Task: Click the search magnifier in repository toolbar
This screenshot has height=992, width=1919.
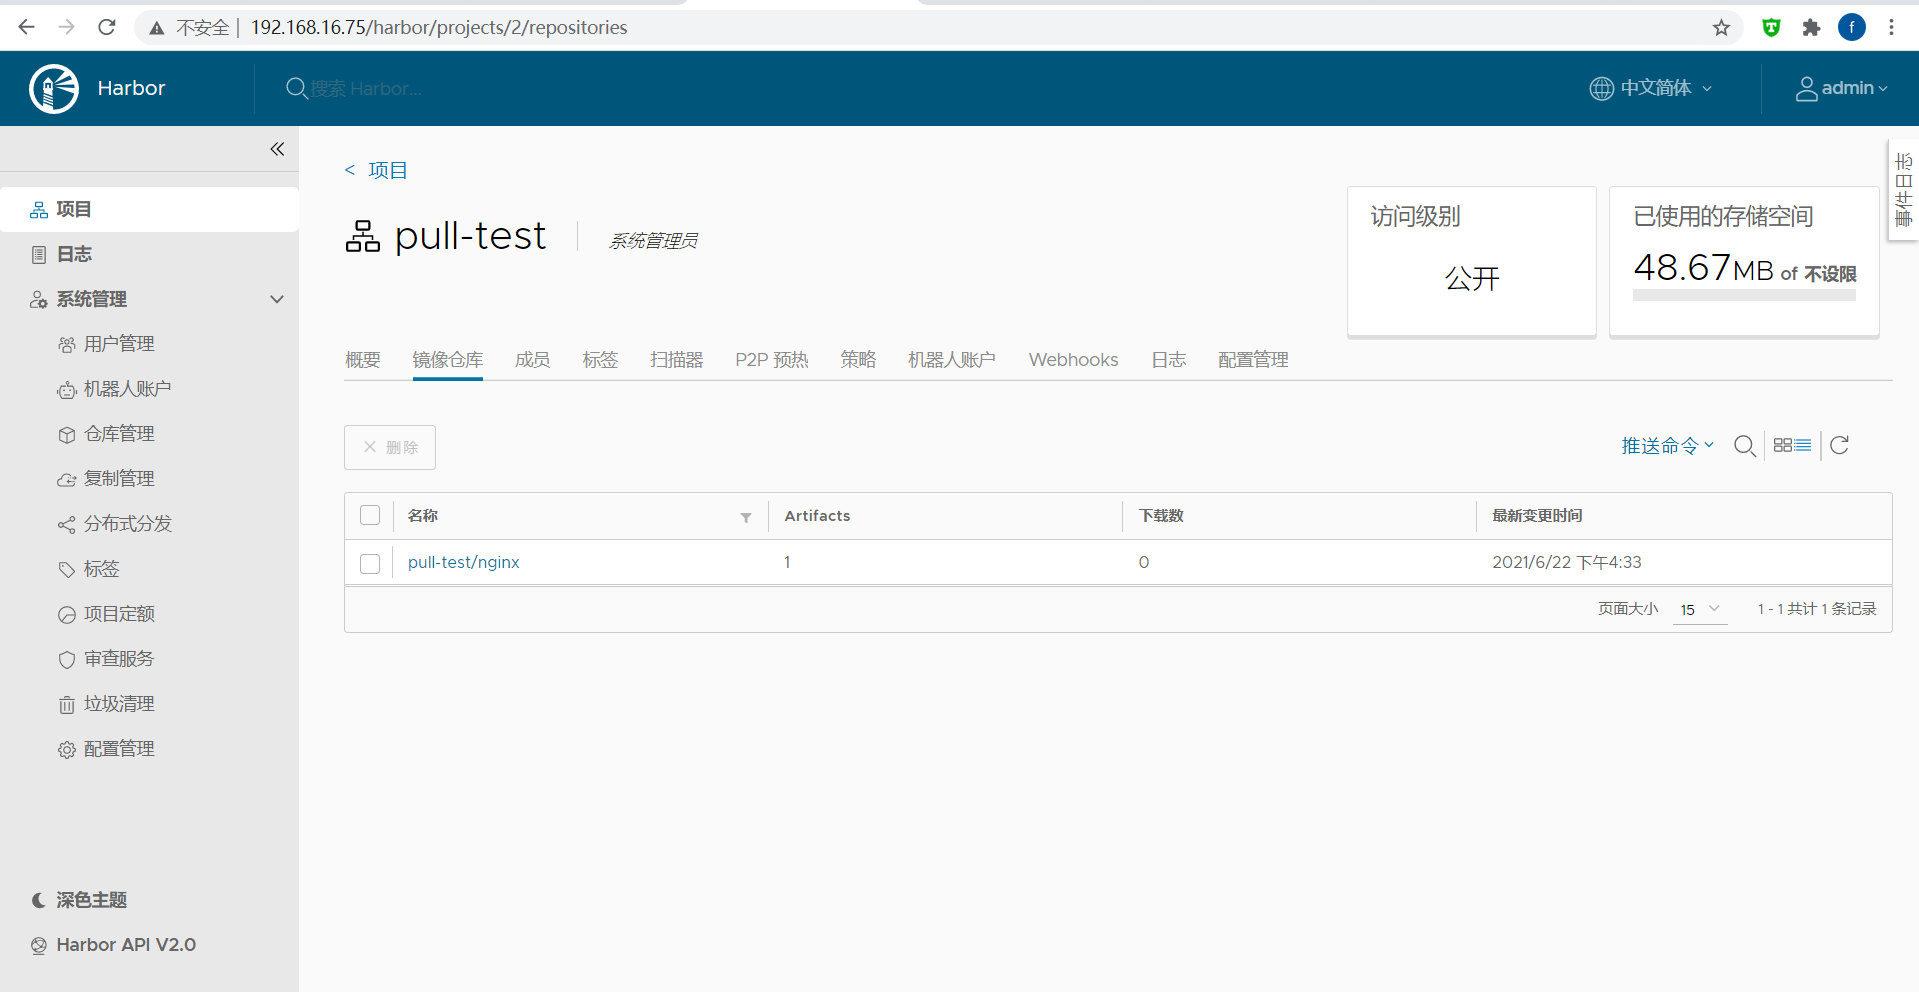Action: point(1744,446)
